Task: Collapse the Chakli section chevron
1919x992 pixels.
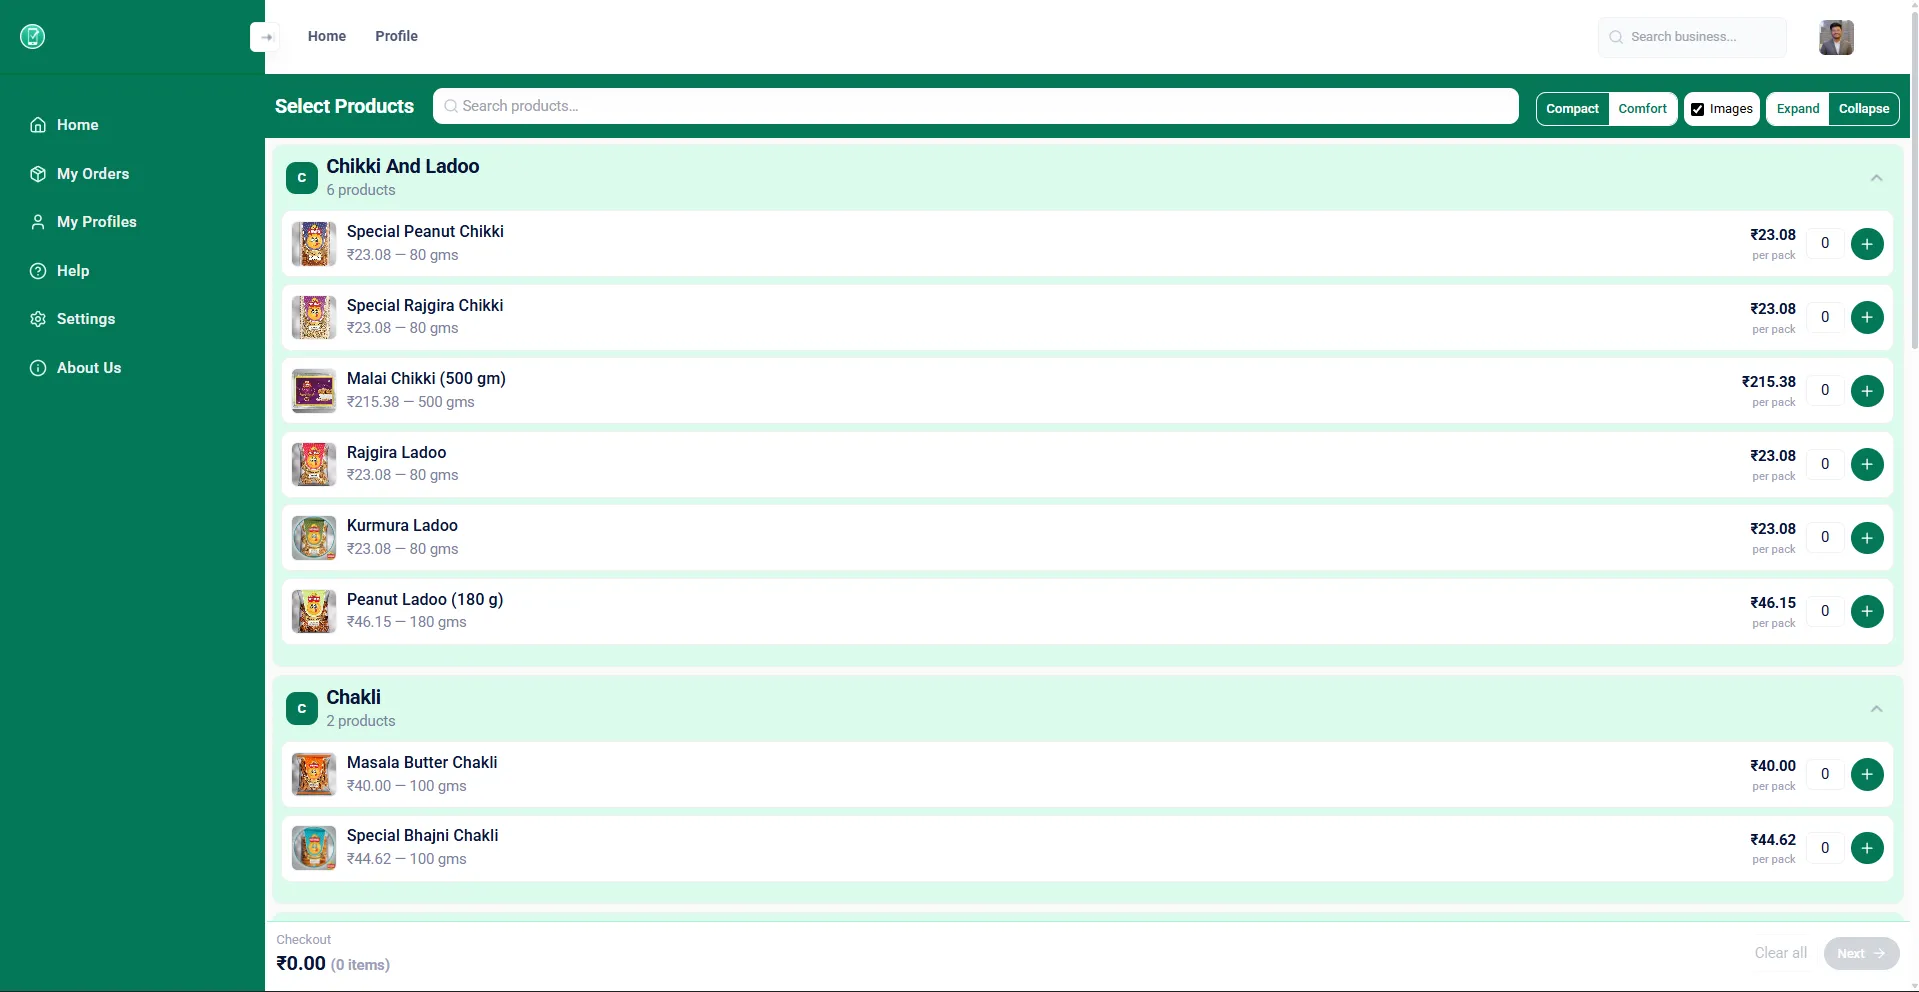Action: (1876, 709)
